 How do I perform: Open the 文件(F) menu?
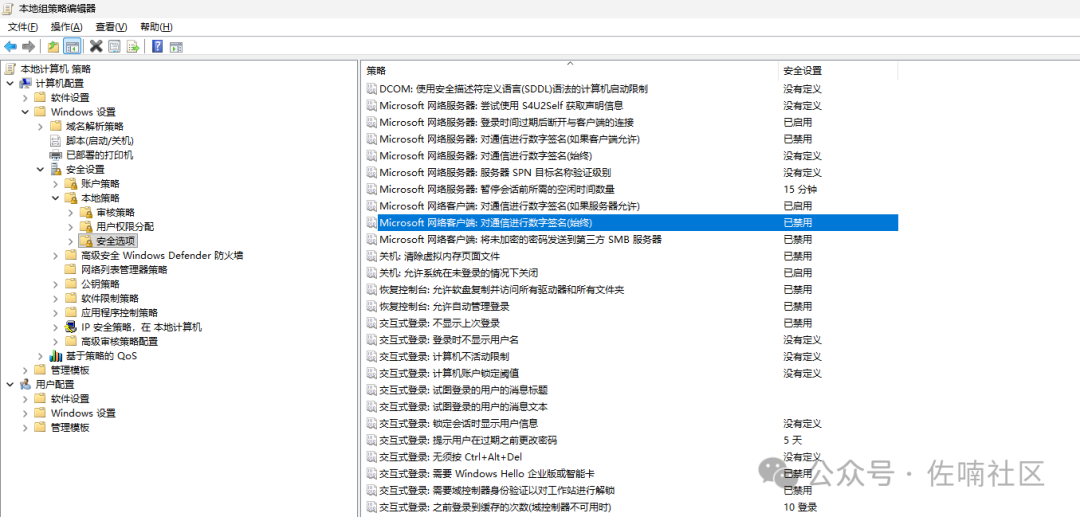coord(23,27)
